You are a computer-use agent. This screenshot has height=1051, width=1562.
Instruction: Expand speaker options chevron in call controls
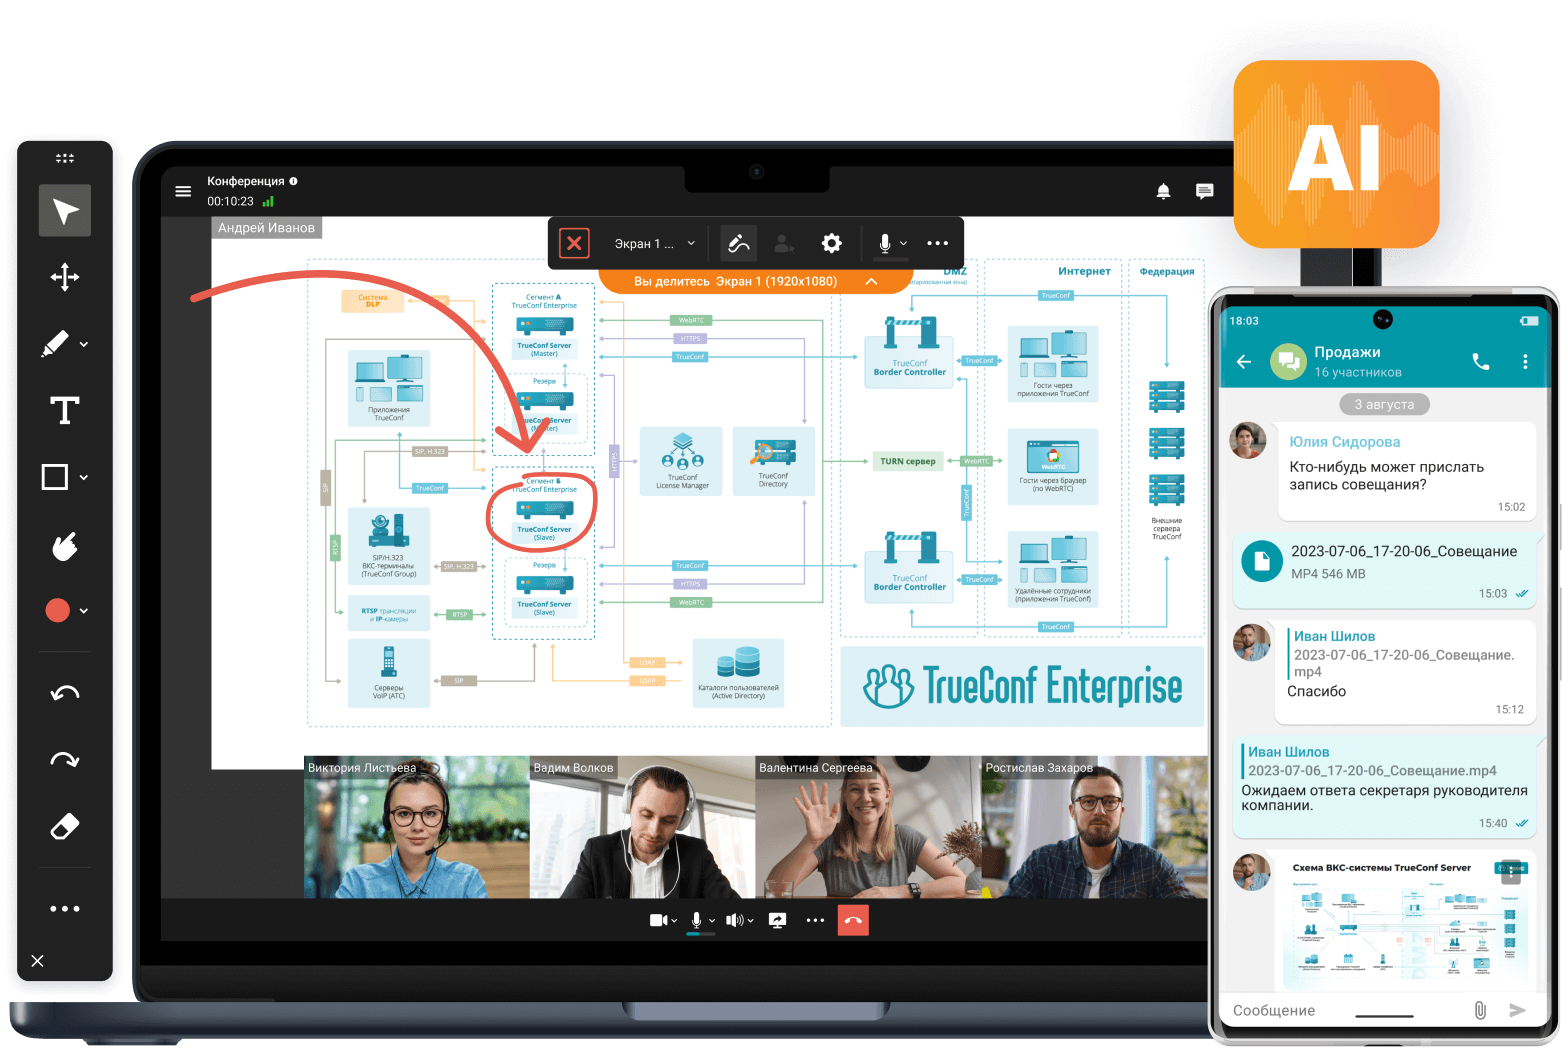click(x=750, y=920)
